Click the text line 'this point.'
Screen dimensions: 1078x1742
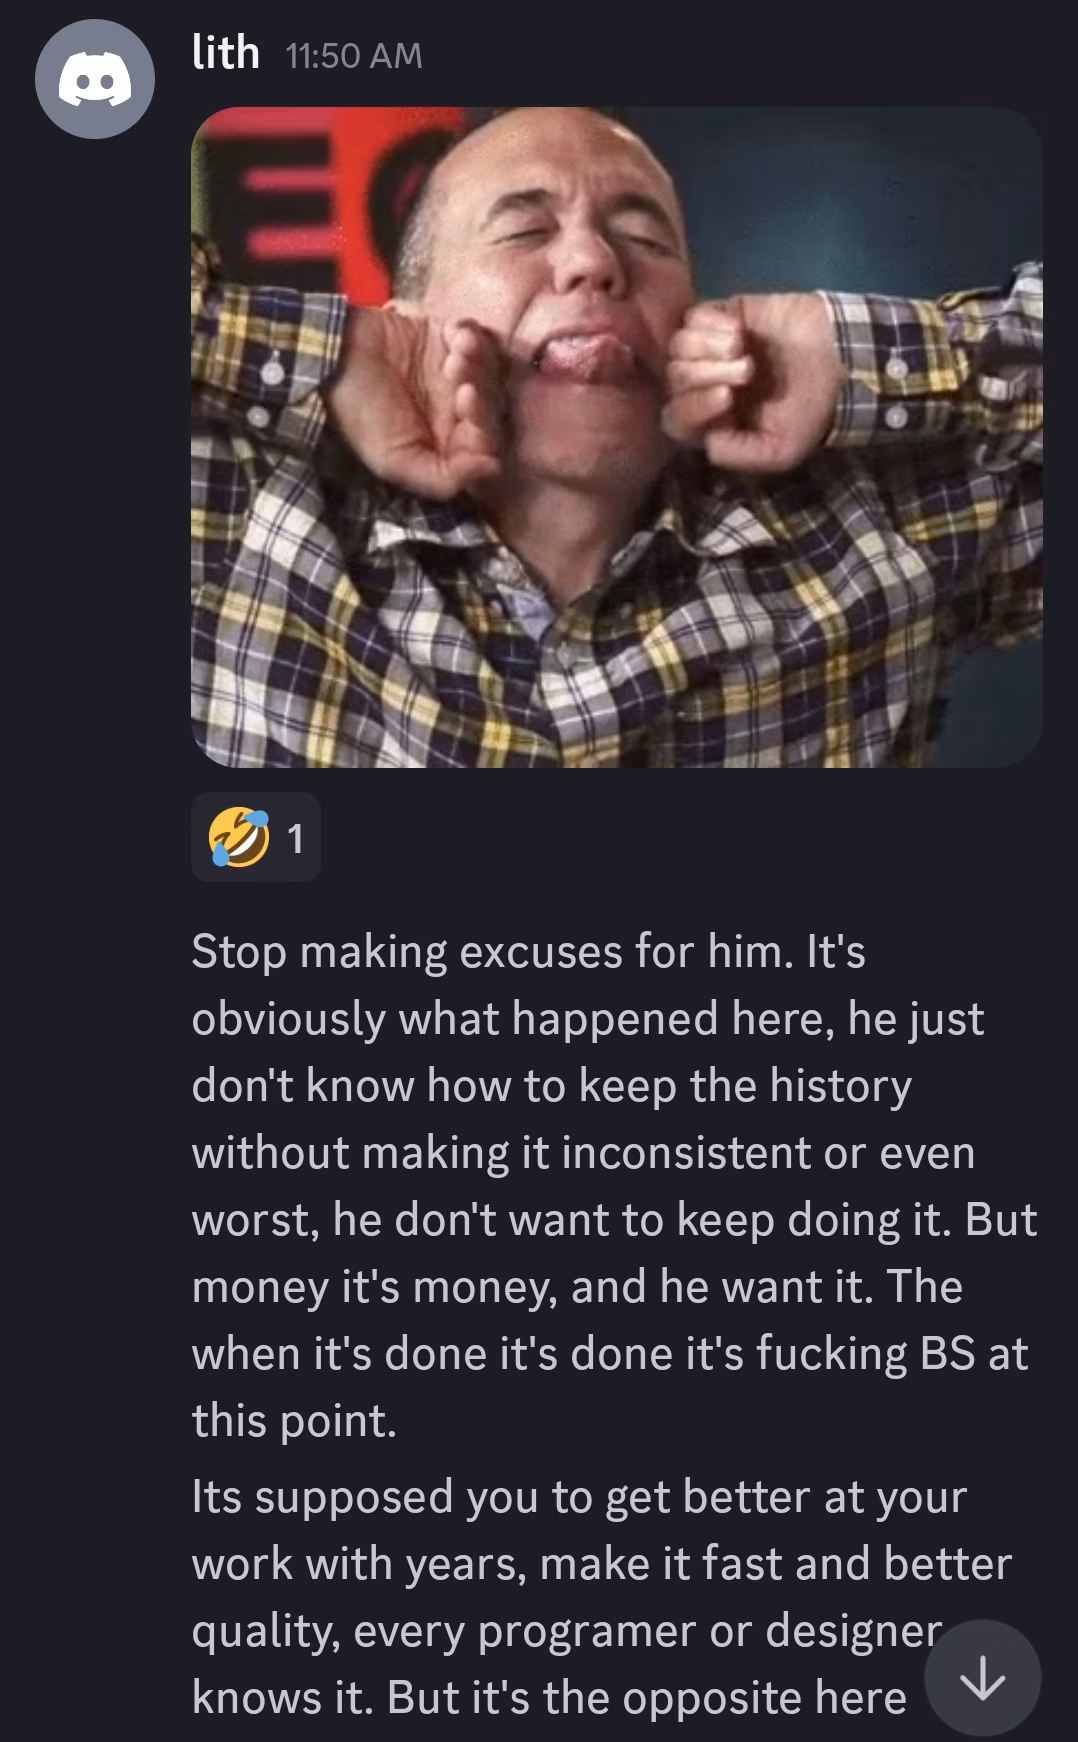[x=294, y=1420]
